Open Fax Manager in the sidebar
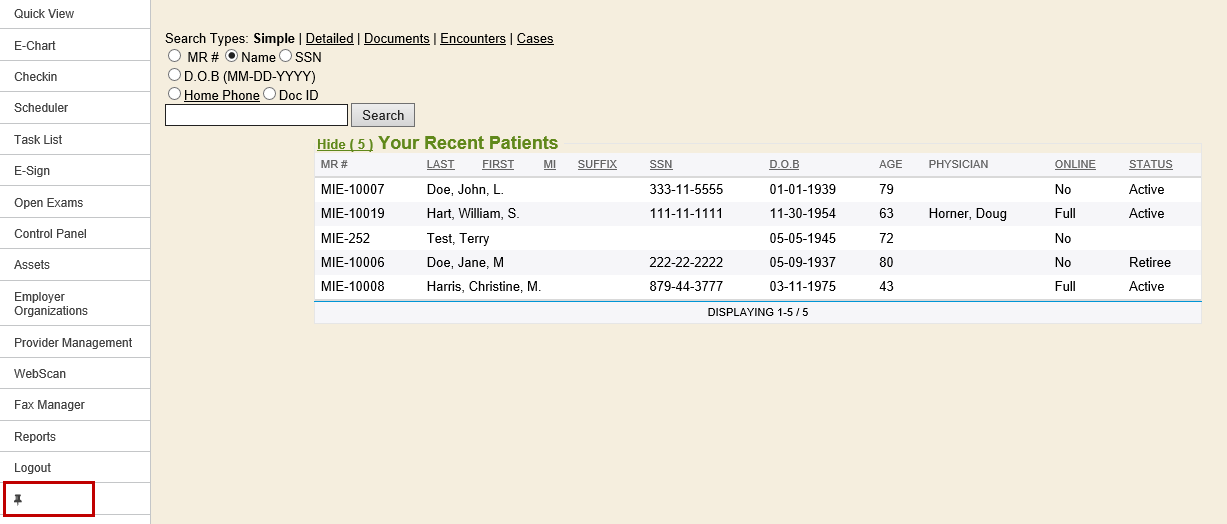 click(49, 405)
